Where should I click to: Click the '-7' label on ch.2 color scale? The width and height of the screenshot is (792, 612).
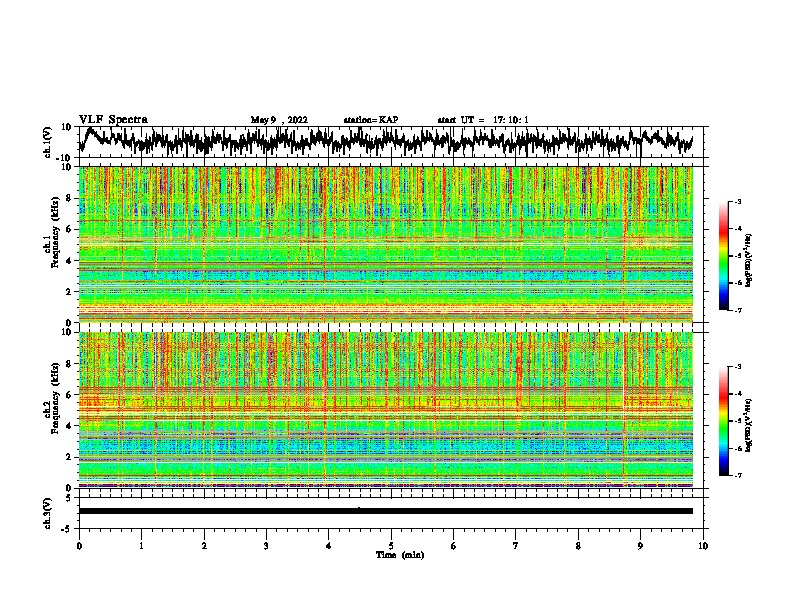click(x=737, y=475)
